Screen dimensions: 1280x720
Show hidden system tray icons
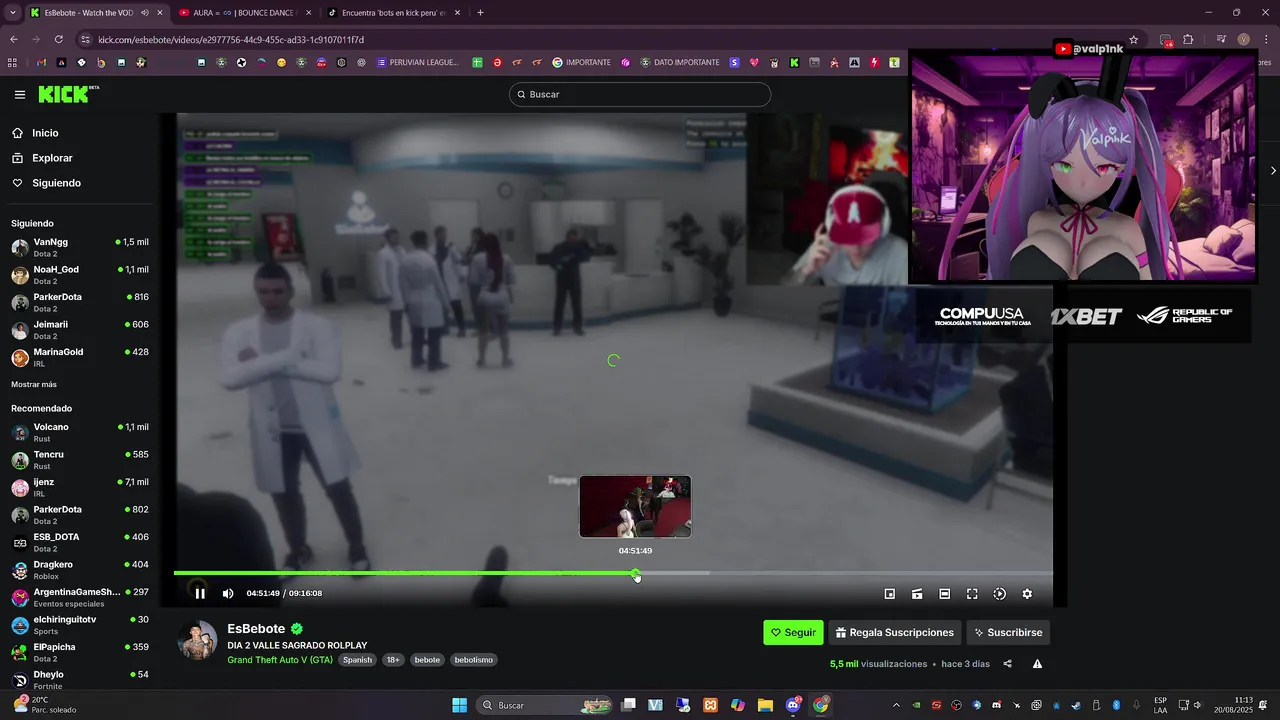tap(895, 705)
